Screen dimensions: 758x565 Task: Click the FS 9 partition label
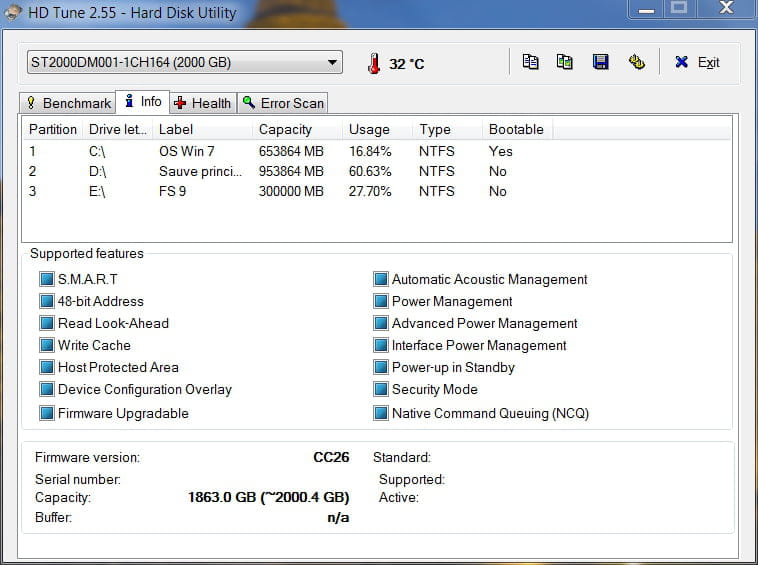pyautogui.click(x=173, y=191)
